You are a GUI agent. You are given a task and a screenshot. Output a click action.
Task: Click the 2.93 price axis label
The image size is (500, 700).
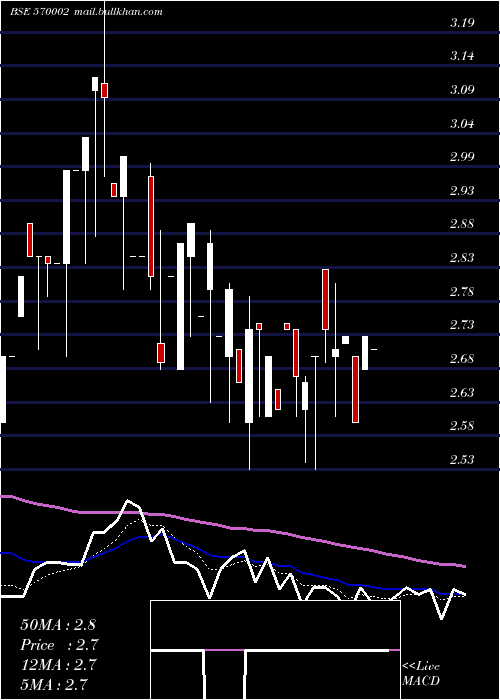462,191
